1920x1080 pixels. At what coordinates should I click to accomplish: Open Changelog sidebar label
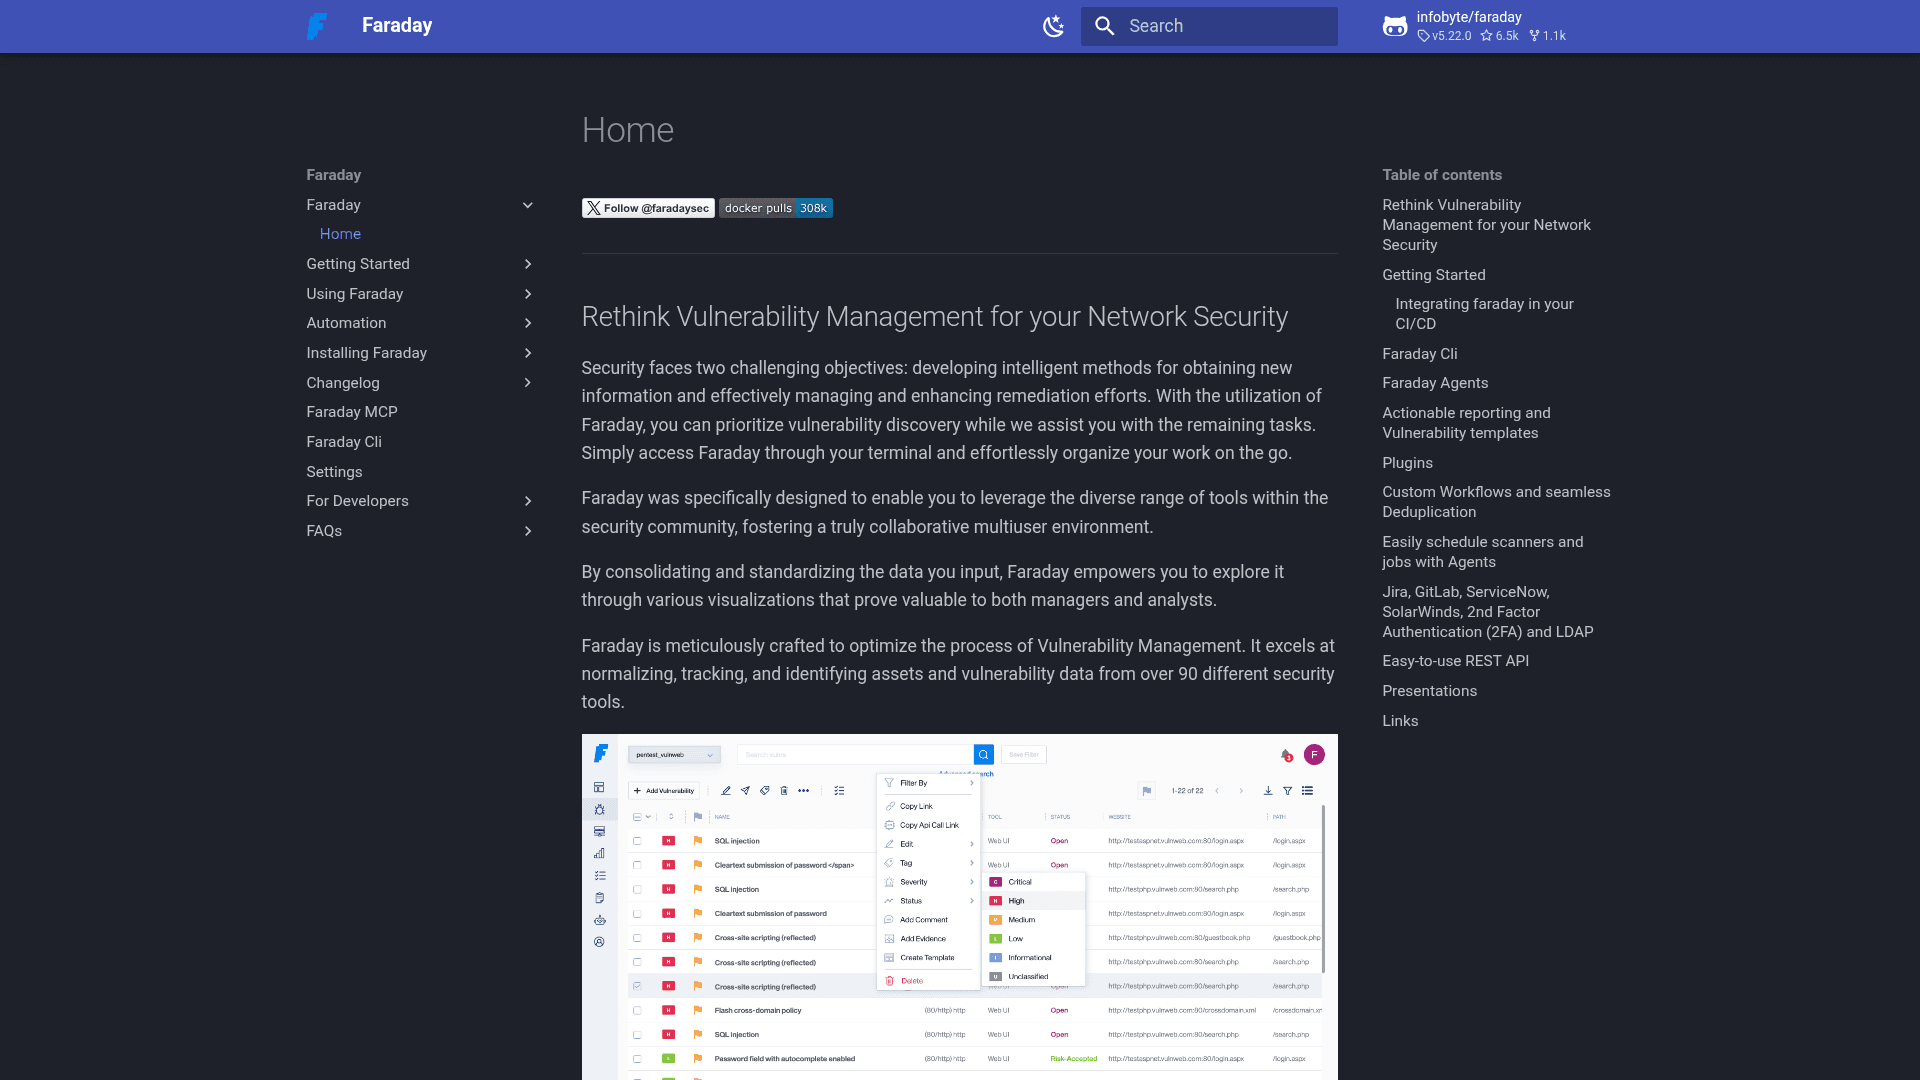tap(342, 383)
